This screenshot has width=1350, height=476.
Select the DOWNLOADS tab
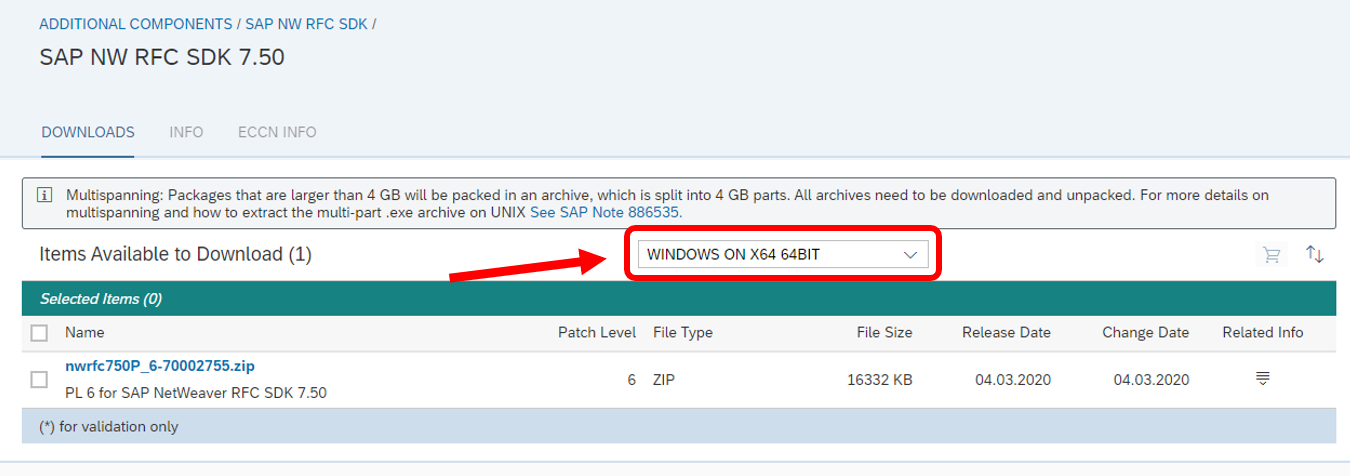point(88,132)
